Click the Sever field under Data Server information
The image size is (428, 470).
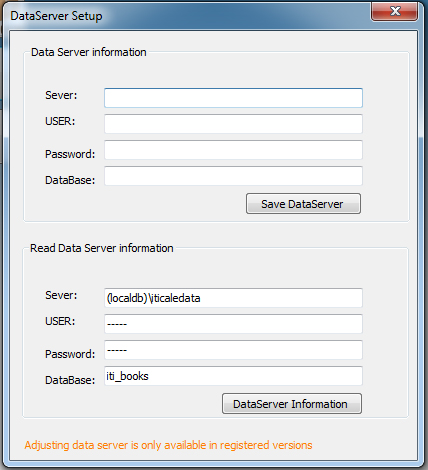(x=233, y=98)
